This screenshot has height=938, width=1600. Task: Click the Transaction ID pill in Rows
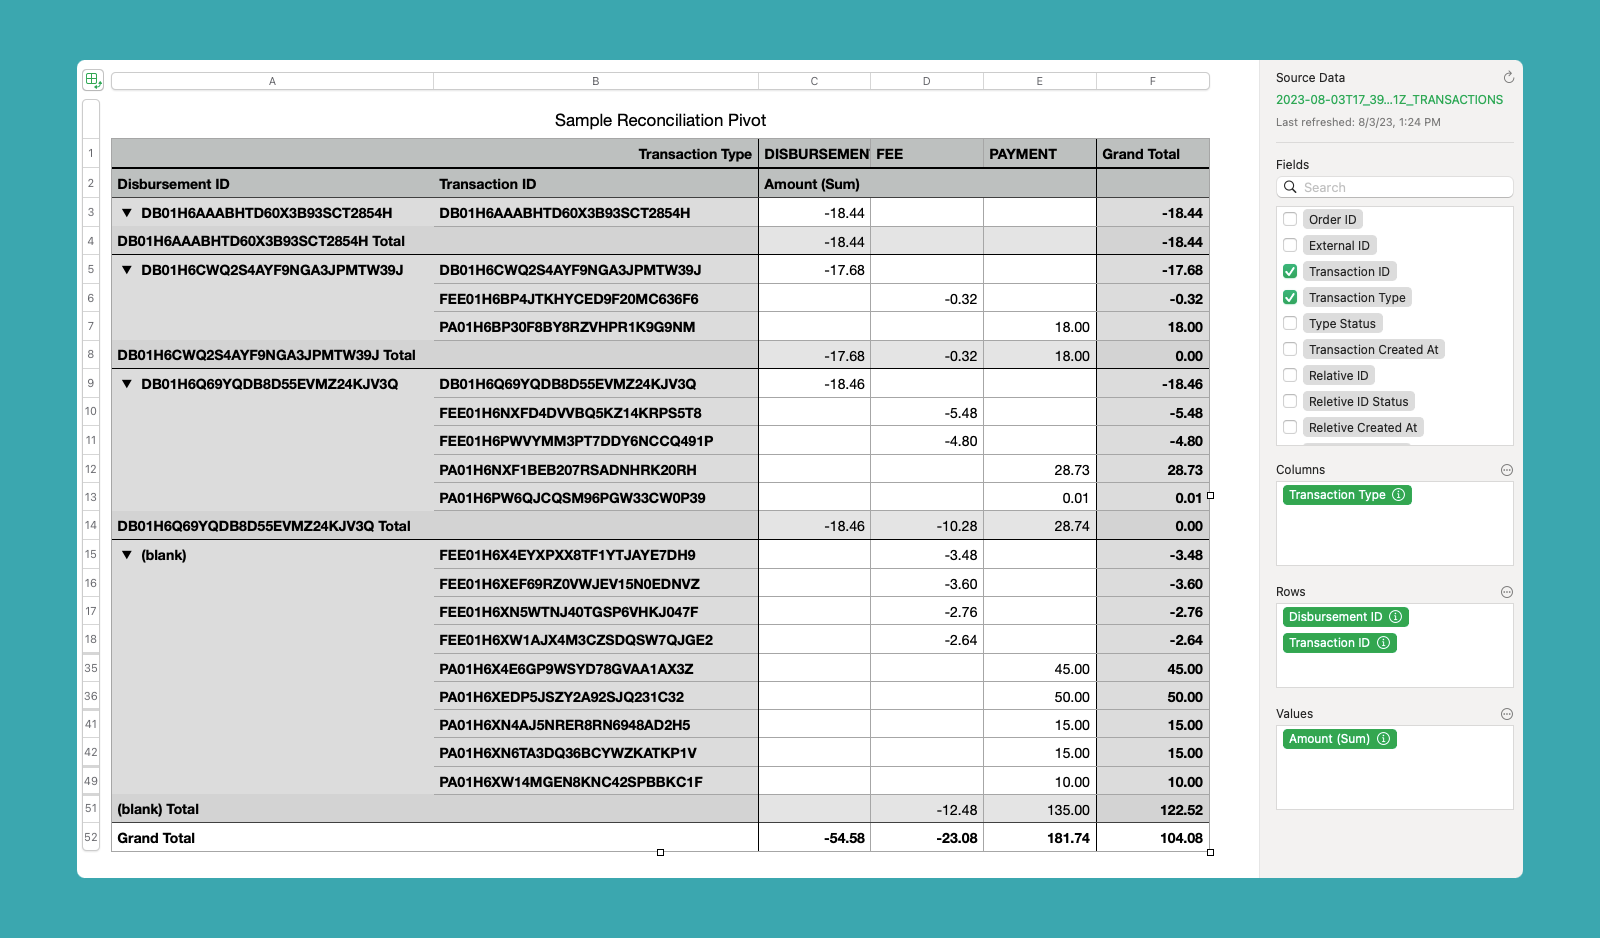1340,643
